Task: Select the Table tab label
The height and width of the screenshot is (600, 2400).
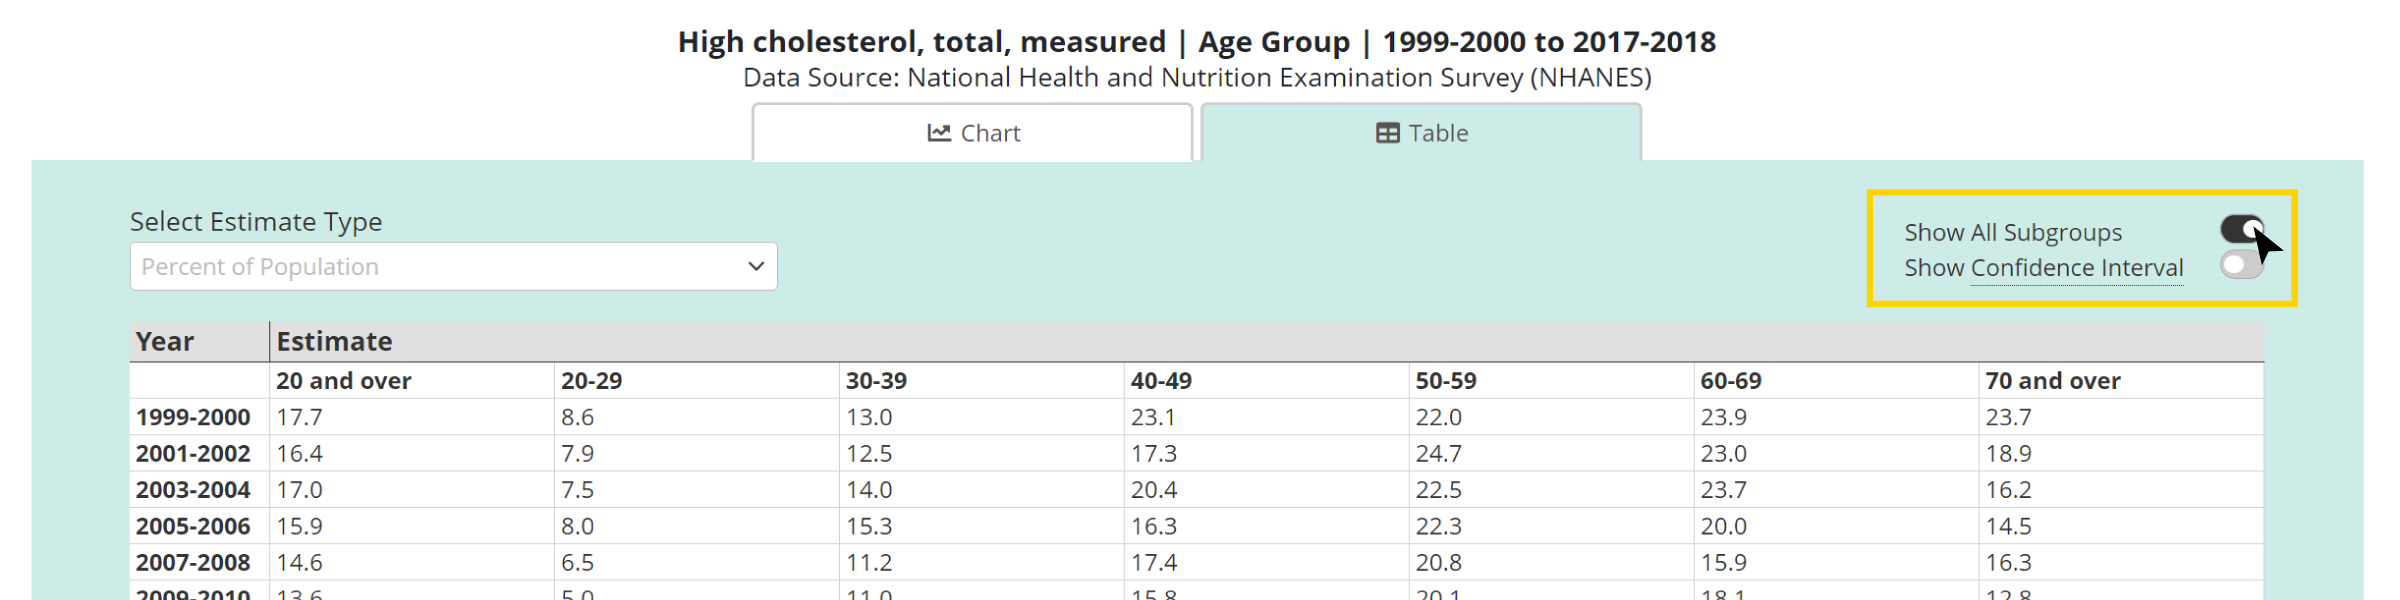Action: (1438, 133)
